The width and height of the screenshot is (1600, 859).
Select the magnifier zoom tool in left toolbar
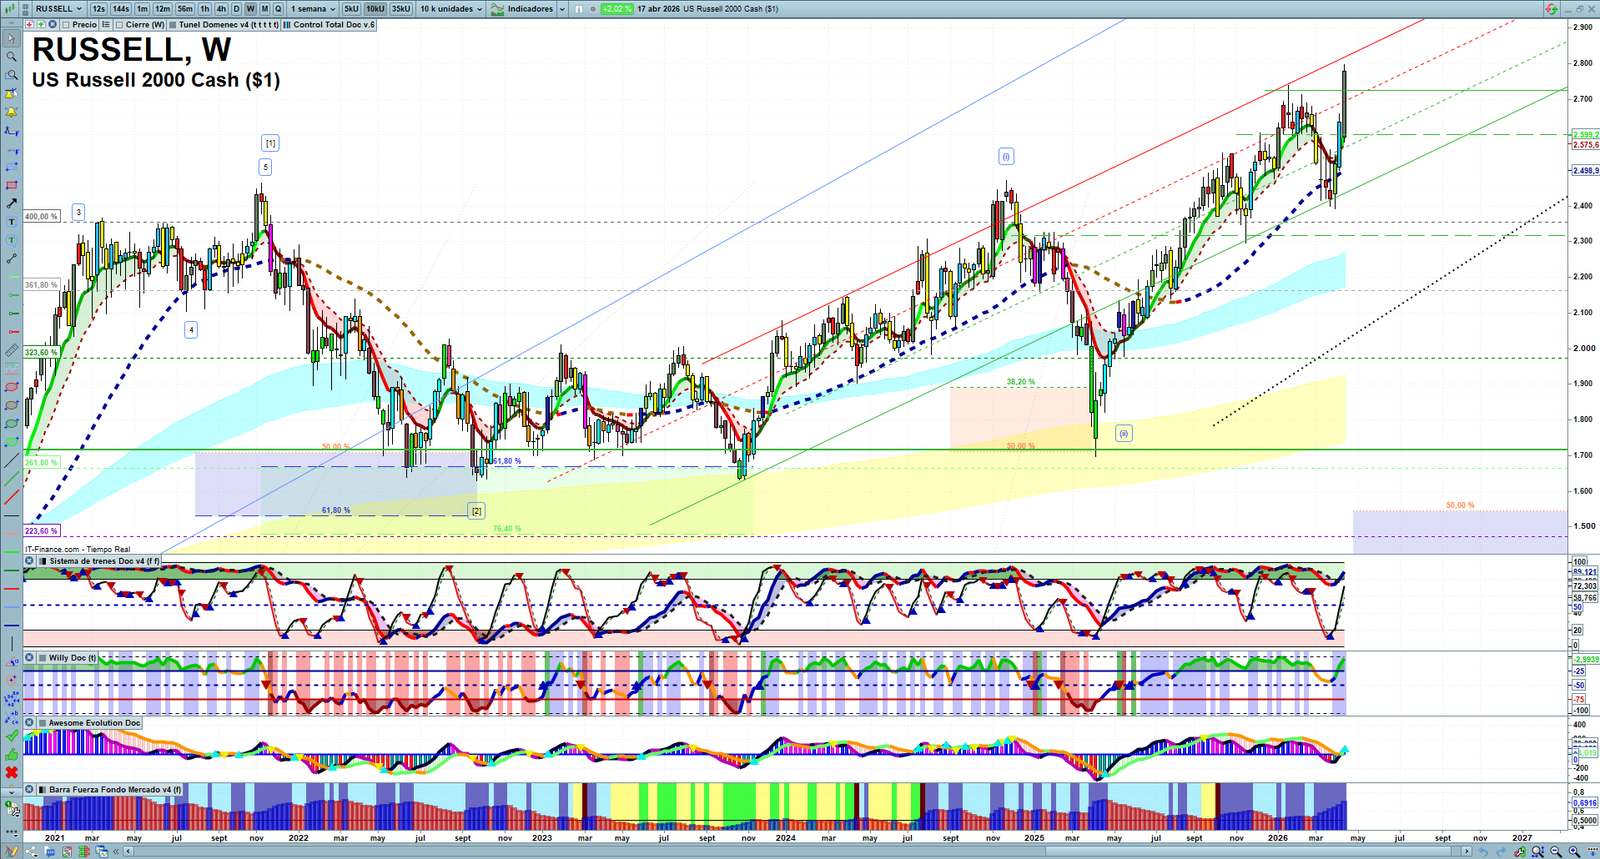12,57
